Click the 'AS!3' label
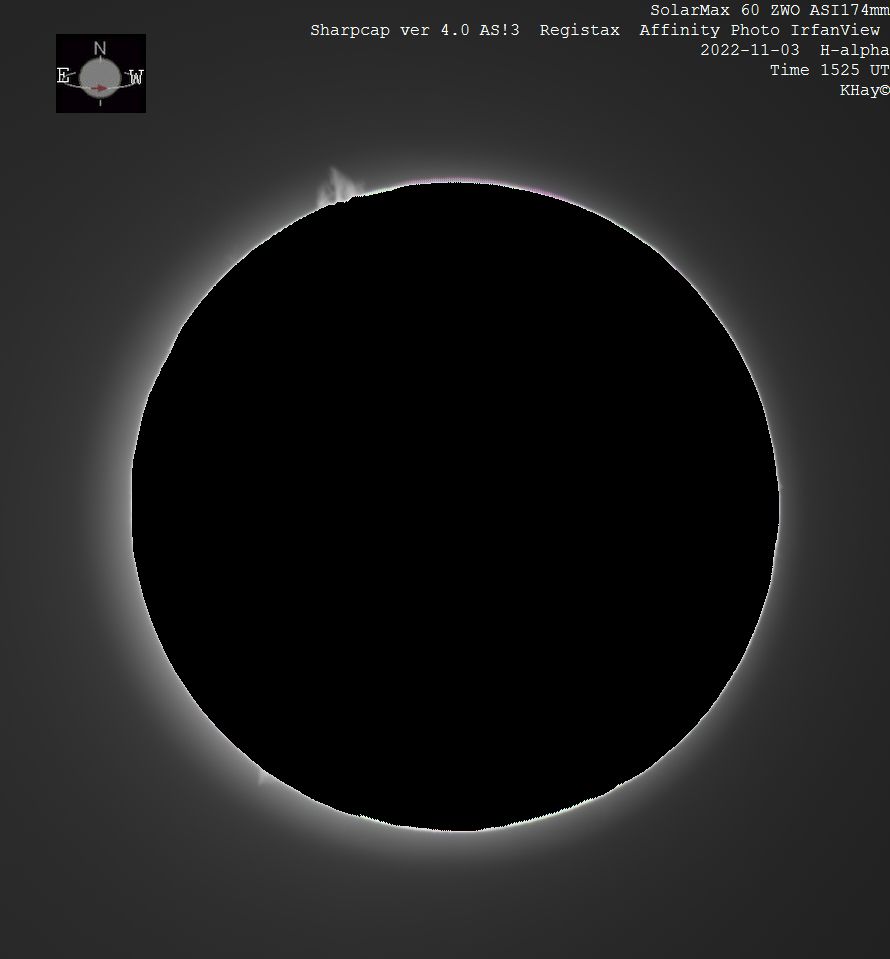890x959 pixels. tap(505, 30)
